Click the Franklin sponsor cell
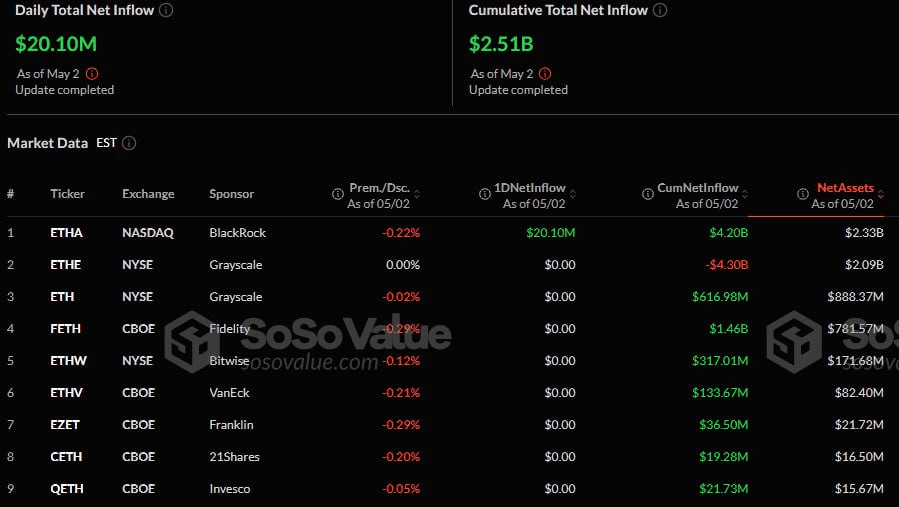Viewport: 899px width, 507px height. click(231, 425)
